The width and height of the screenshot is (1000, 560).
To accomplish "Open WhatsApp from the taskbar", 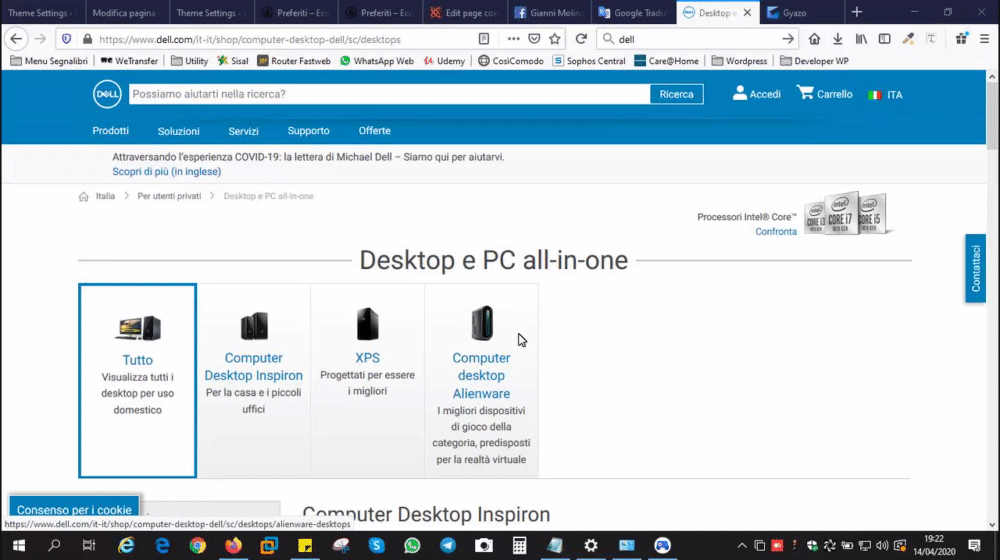I will click(412, 545).
